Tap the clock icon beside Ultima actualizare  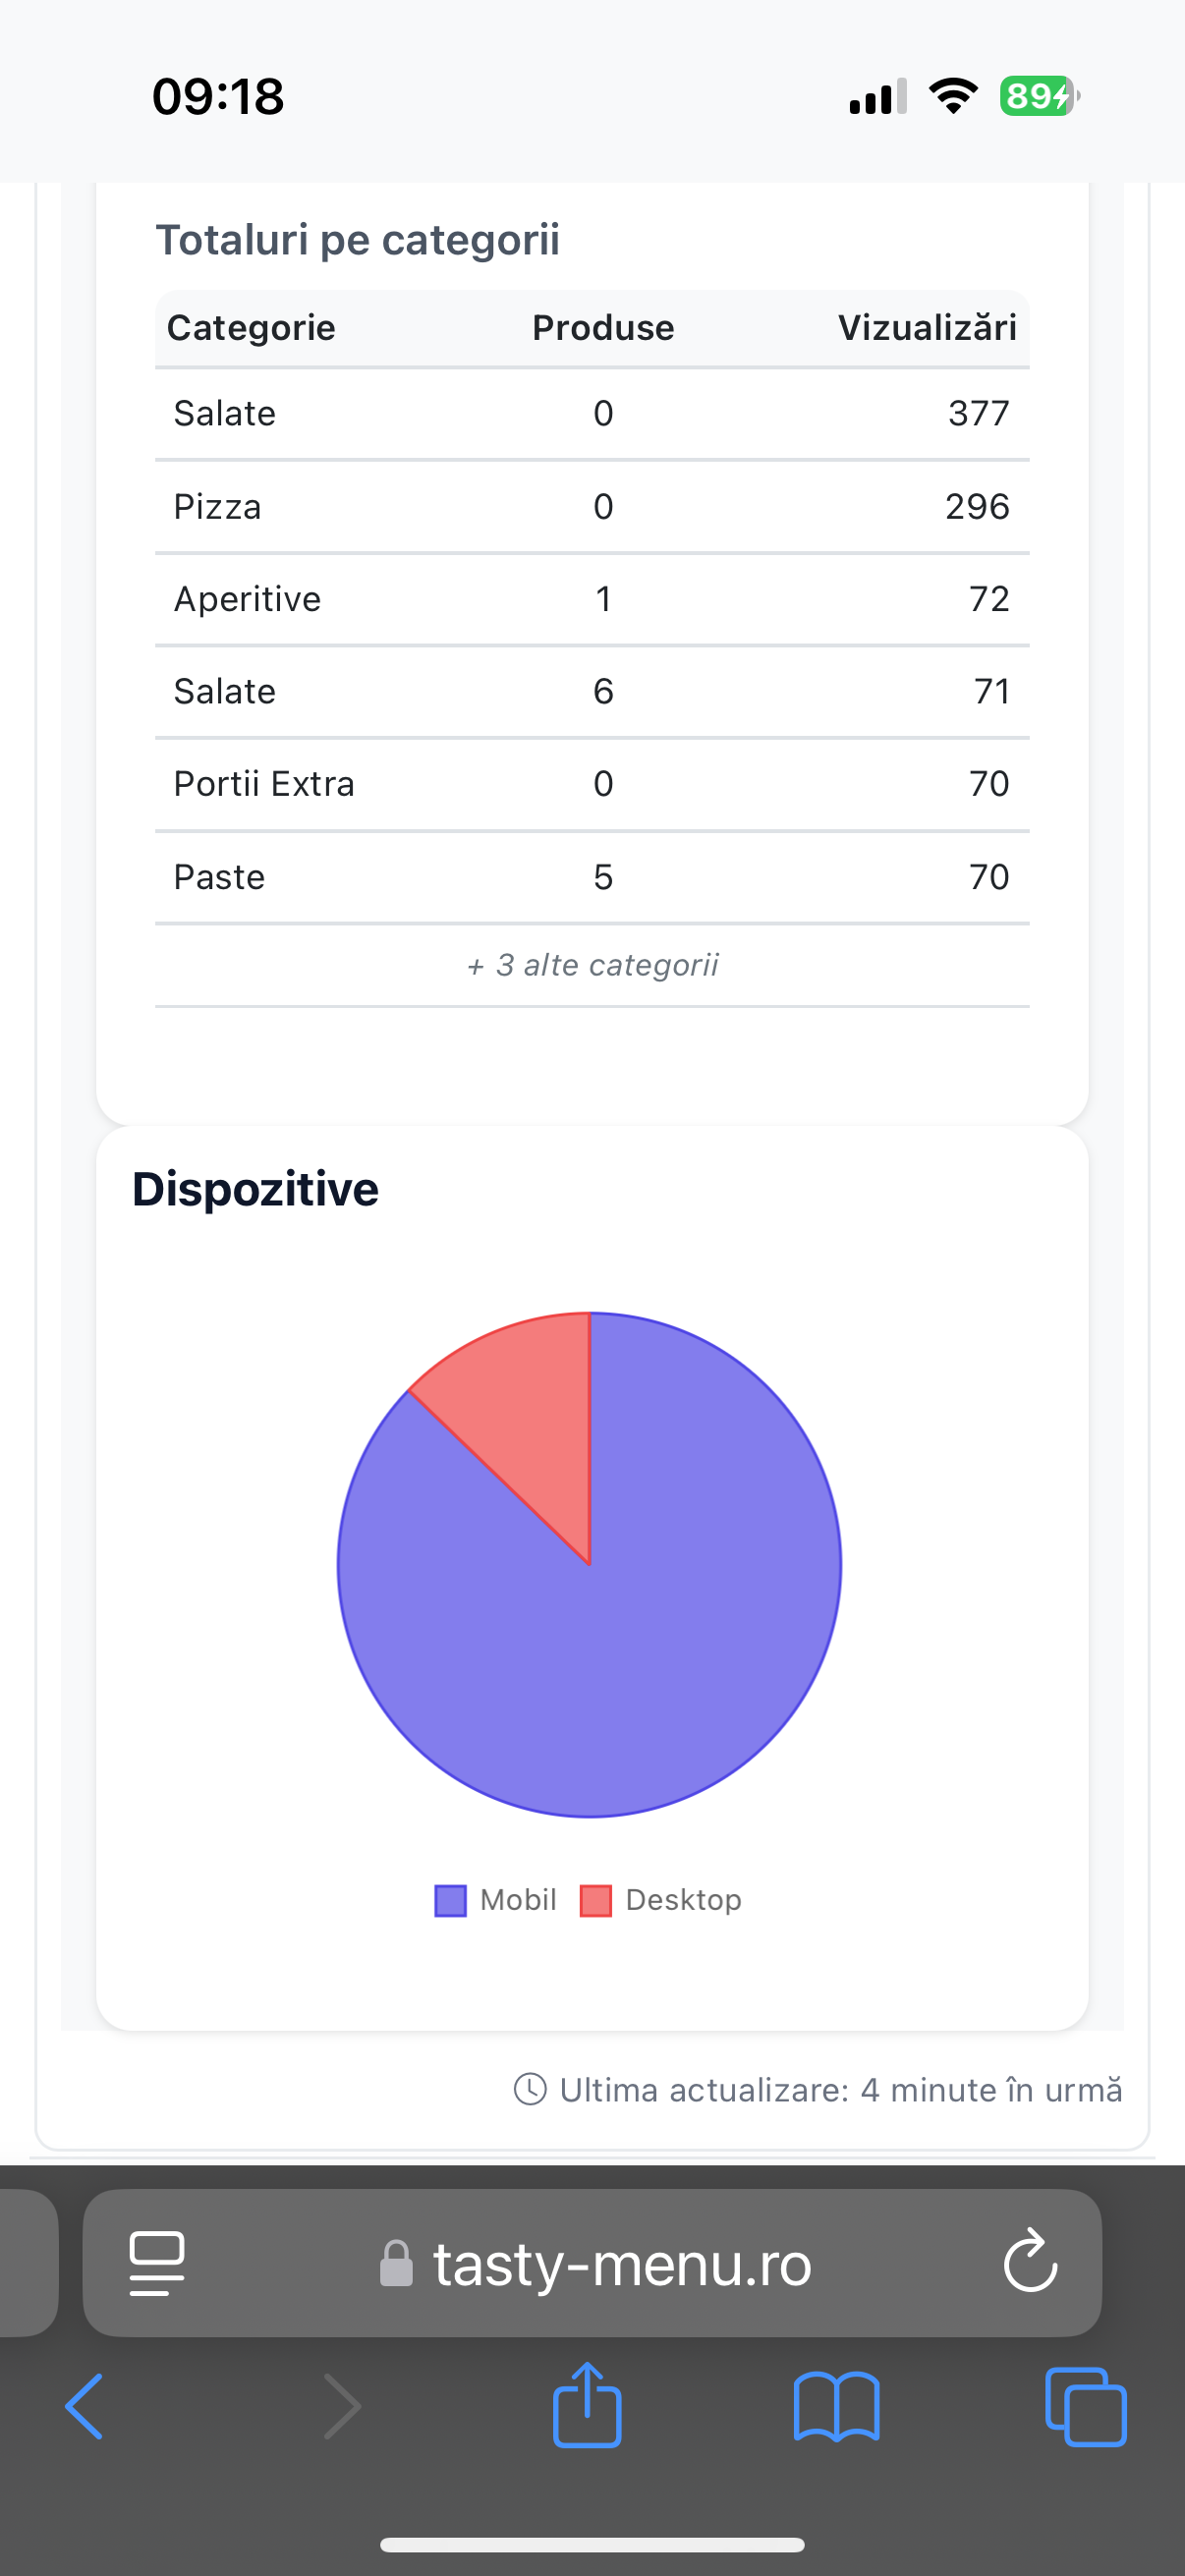click(x=530, y=2089)
